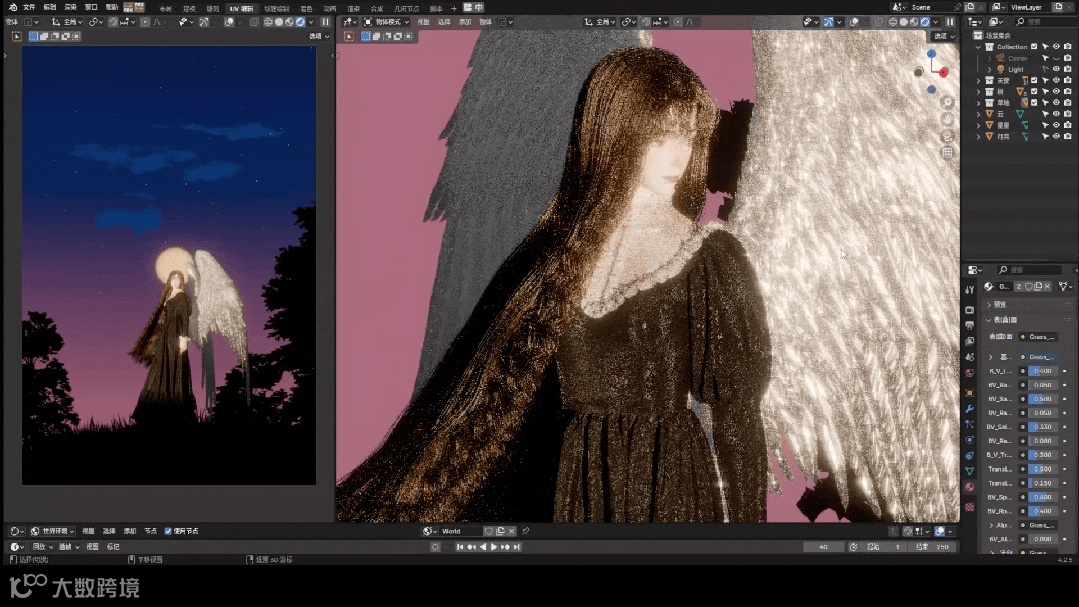Open the 窗口 menu
The image size is (1079, 607).
91,8
